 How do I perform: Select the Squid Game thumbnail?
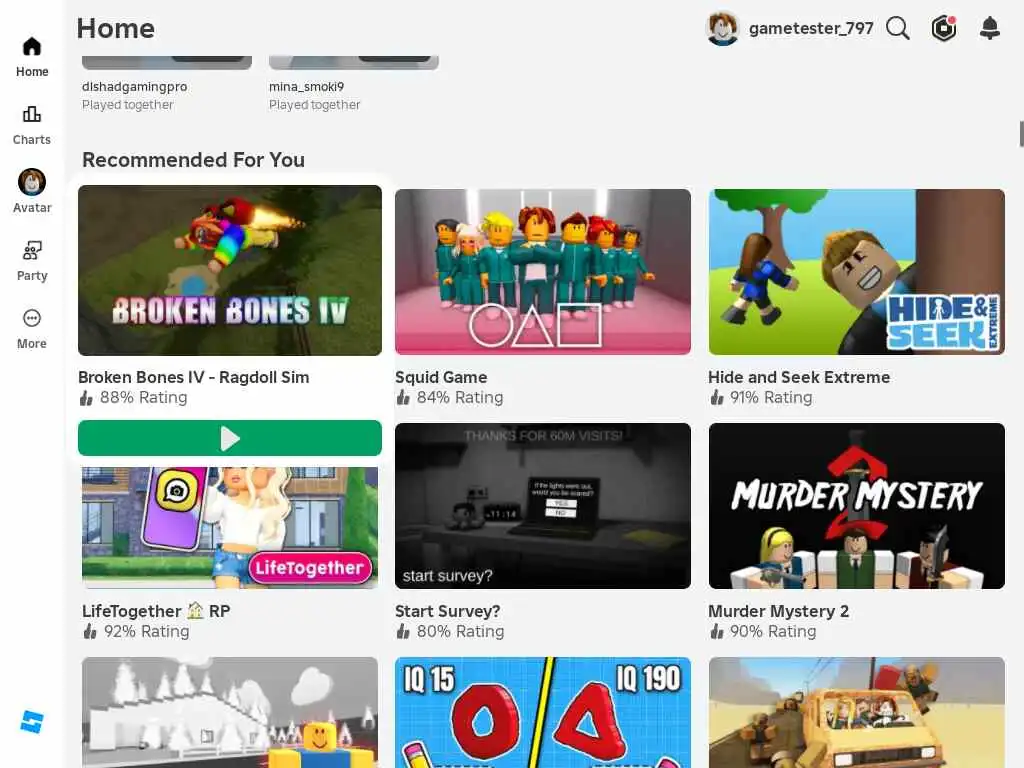tap(543, 272)
